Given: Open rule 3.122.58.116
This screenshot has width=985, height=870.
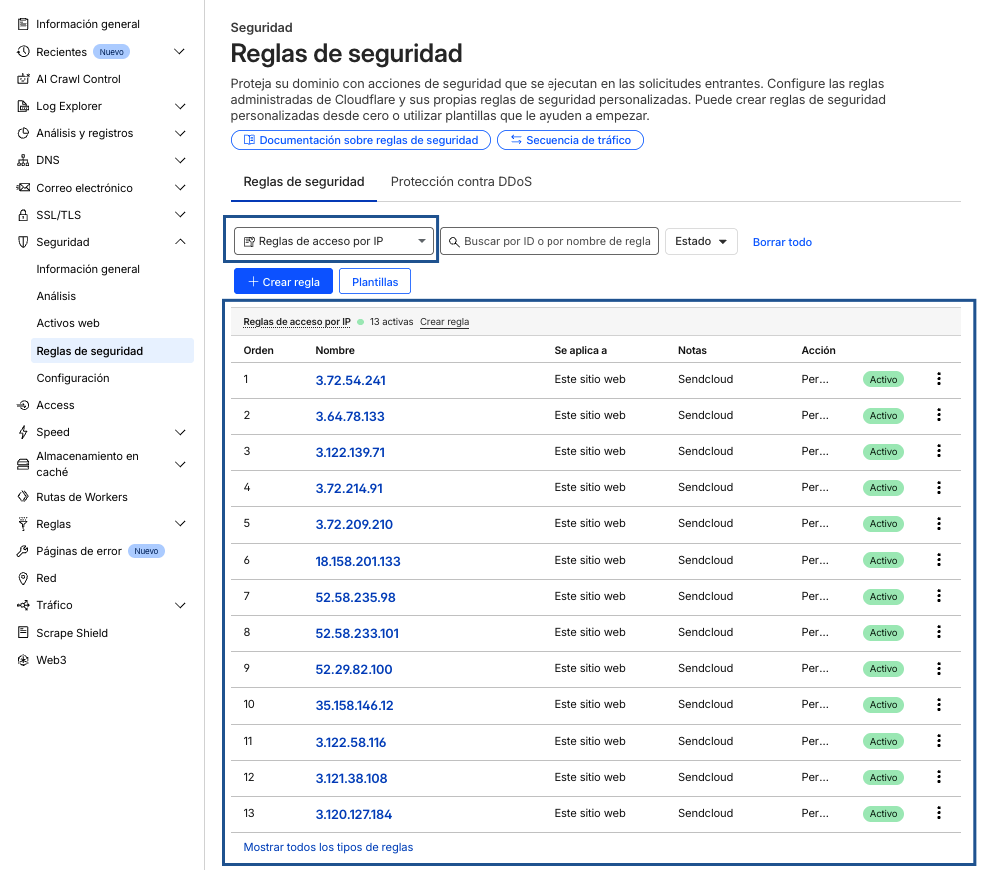Looking at the screenshot, I should click(x=351, y=742).
